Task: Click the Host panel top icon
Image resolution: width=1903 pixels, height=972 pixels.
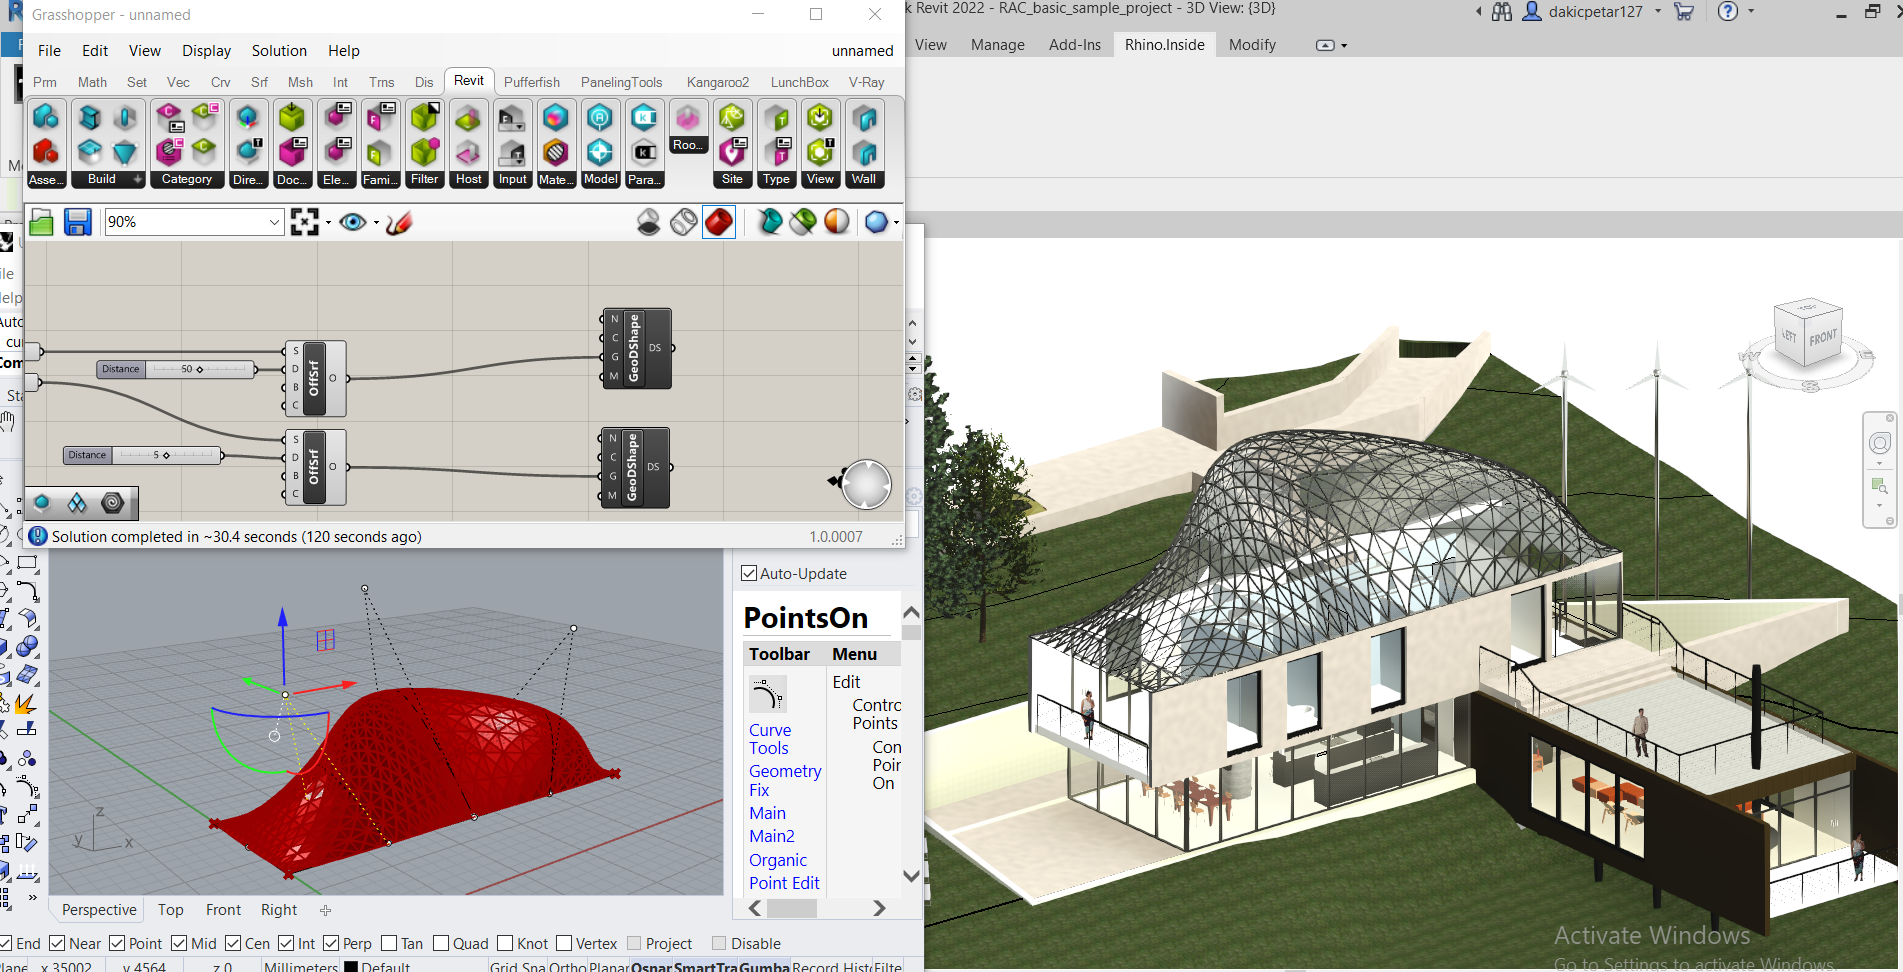Action: pyautogui.click(x=468, y=118)
